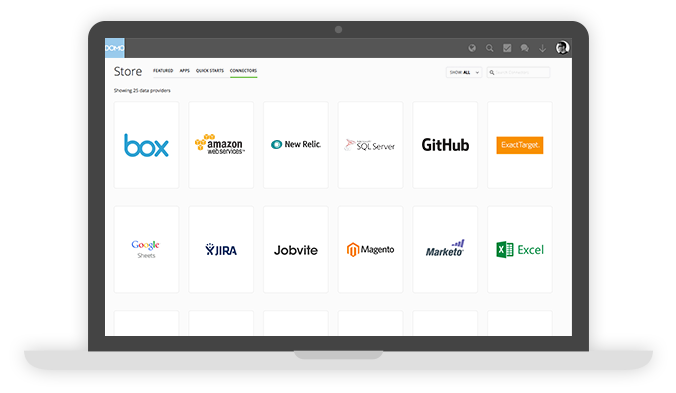Image resolution: width=676 pixels, height=393 pixels.
Task: Open the chat bubbles icon
Action: [x=525, y=48]
